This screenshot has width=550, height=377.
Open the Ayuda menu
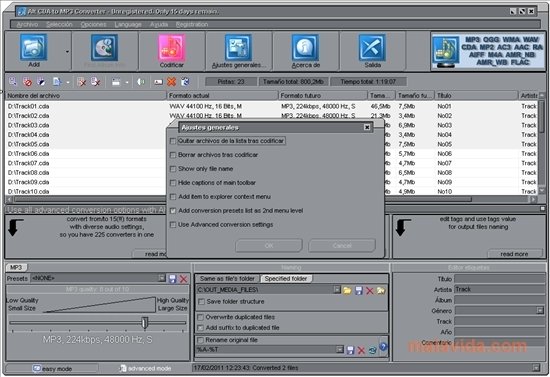(x=159, y=24)
